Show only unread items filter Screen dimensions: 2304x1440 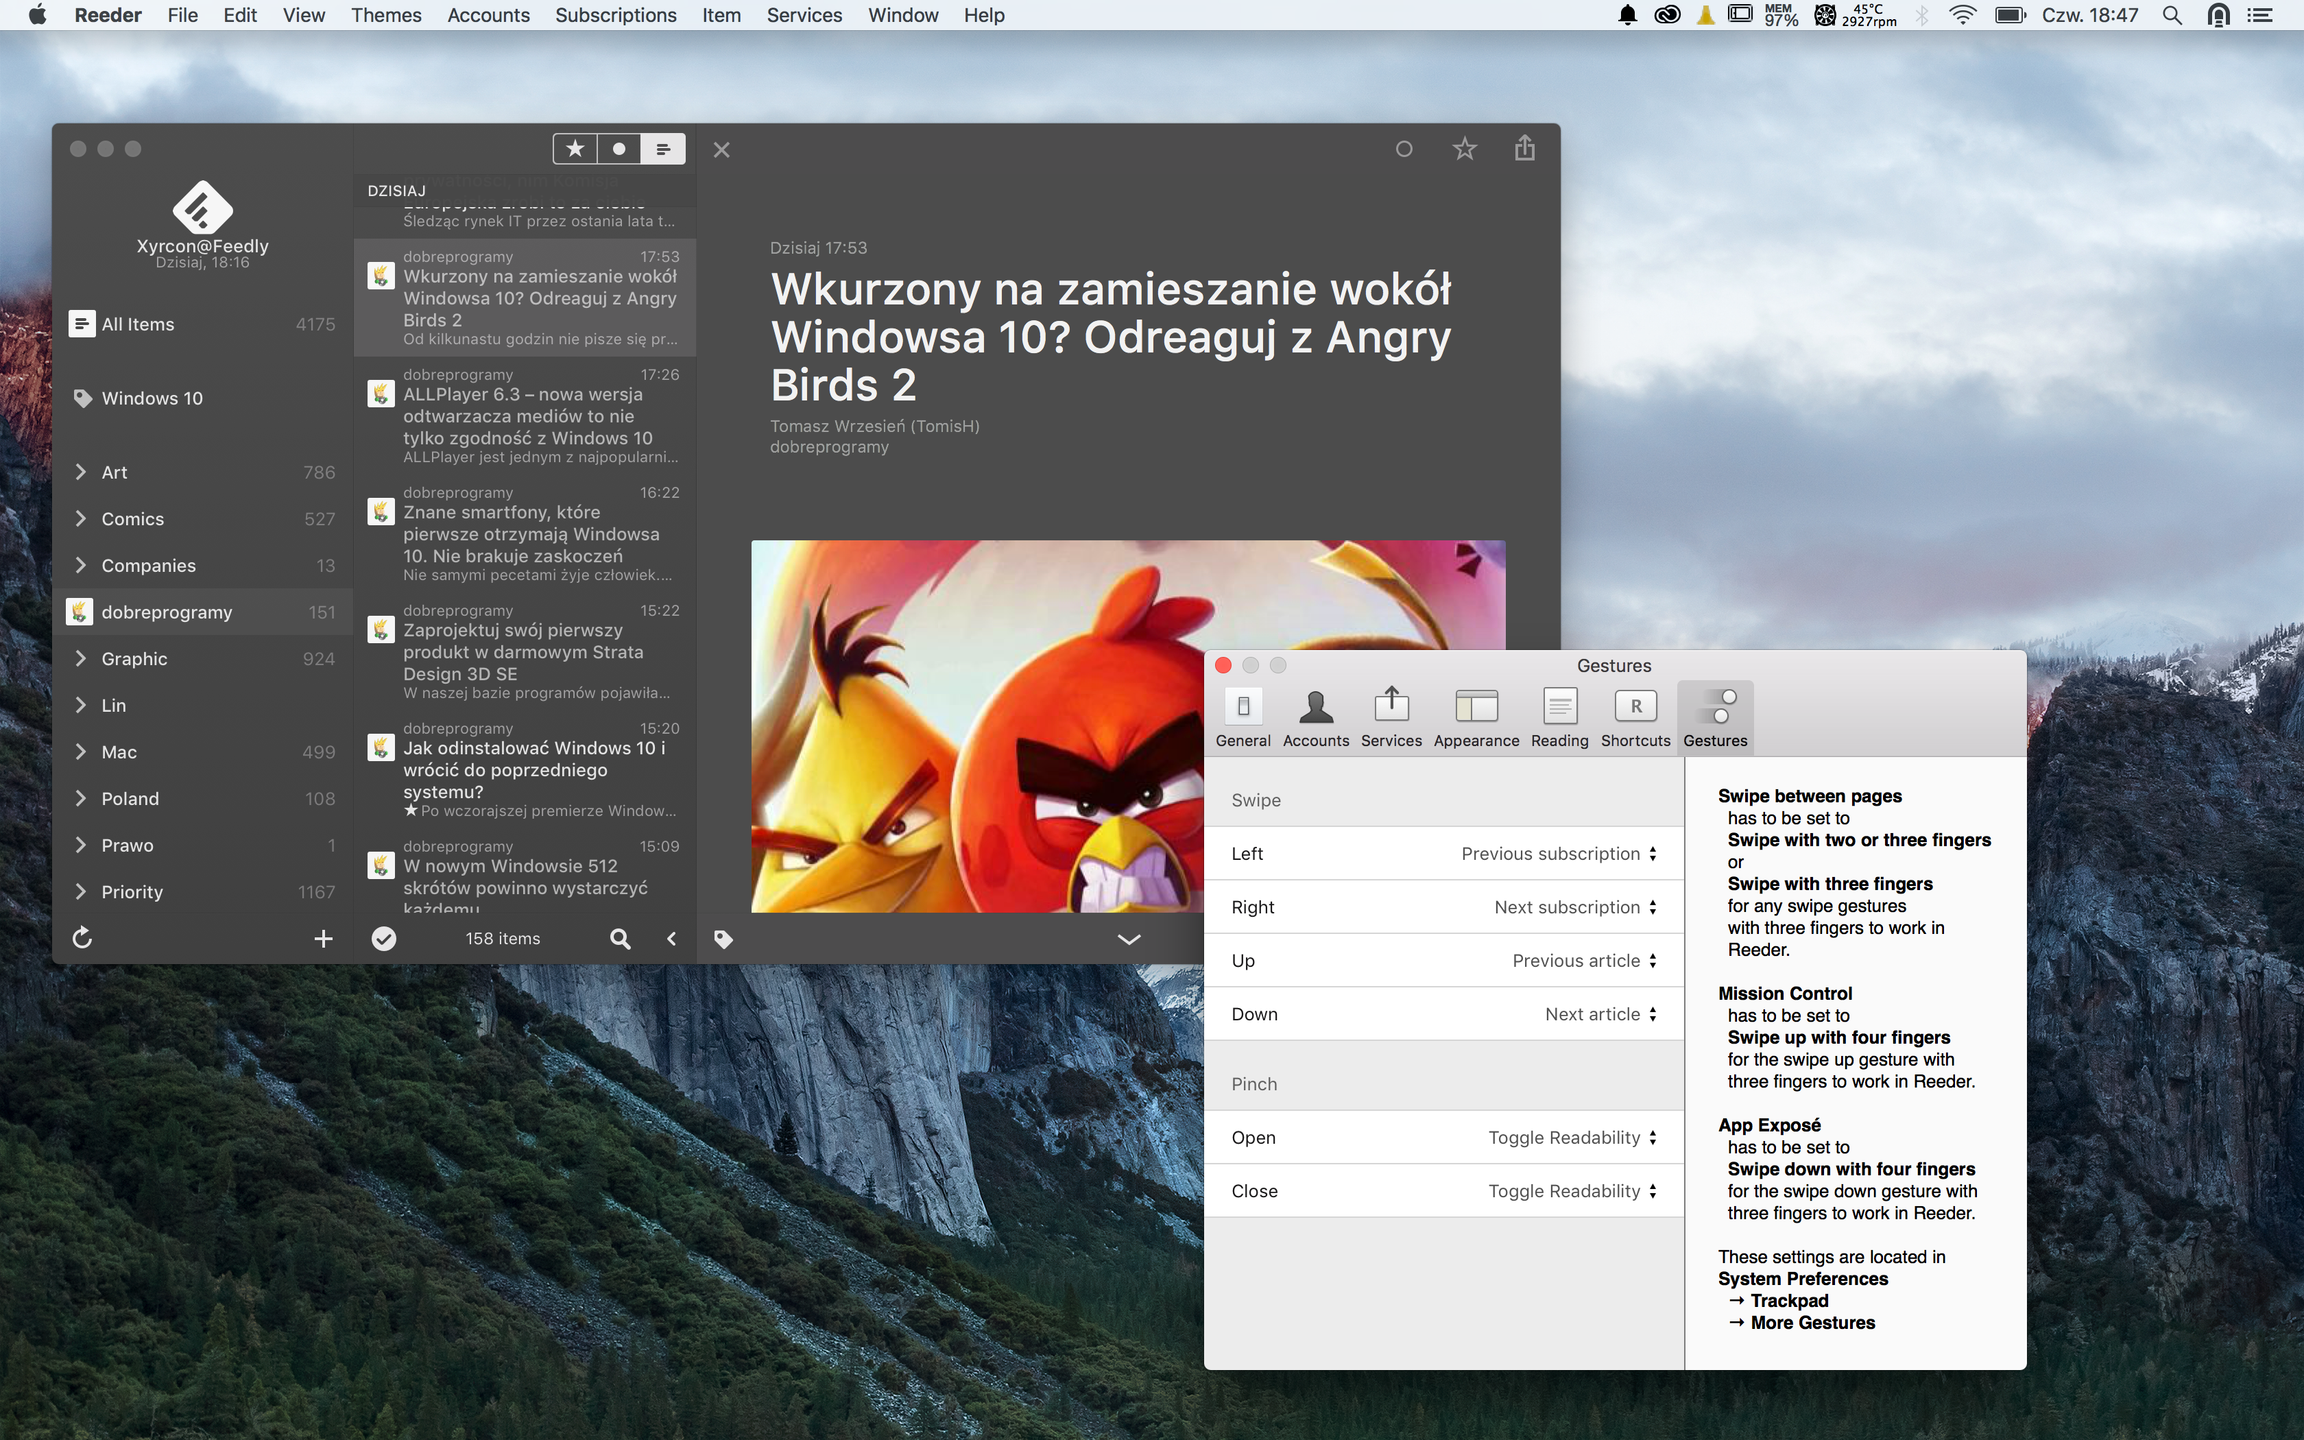pyautogui.click(x=619, y=149)
